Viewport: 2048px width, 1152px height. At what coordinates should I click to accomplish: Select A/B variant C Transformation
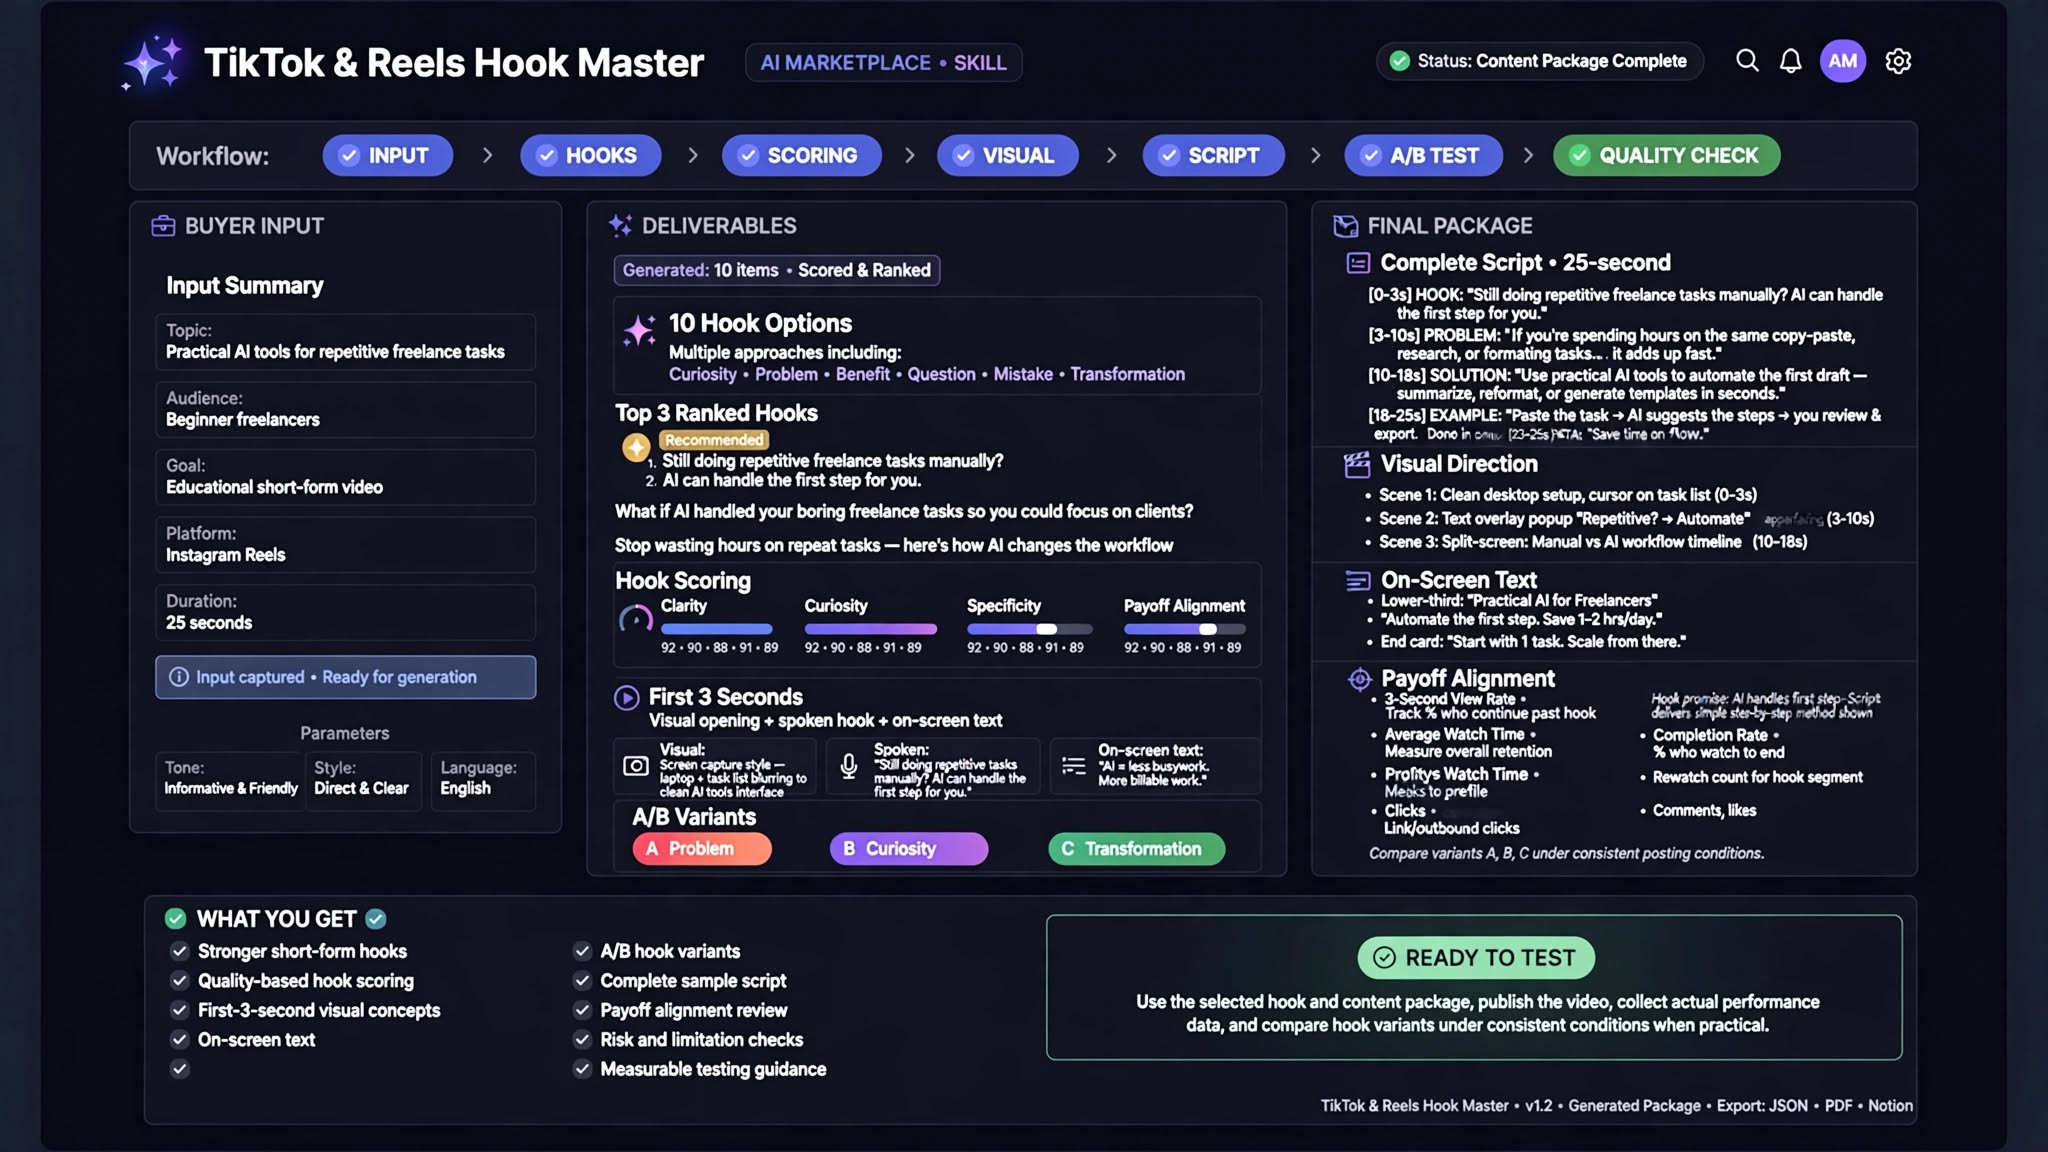1137,848
